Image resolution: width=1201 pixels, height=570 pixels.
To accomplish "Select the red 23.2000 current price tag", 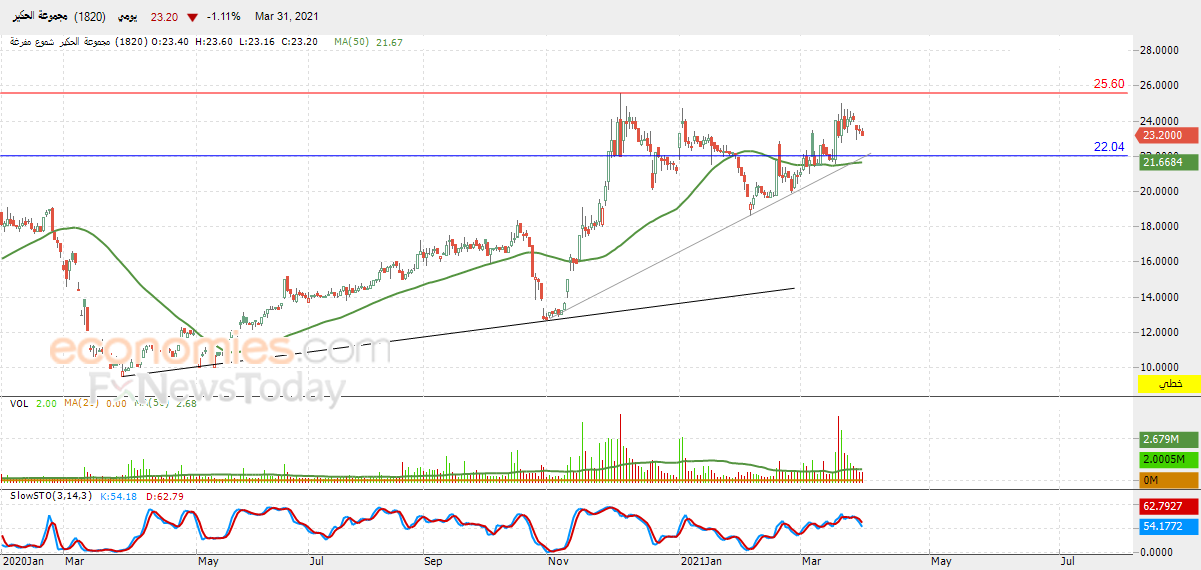I will pyautogui.click(x=1169, y=135).
